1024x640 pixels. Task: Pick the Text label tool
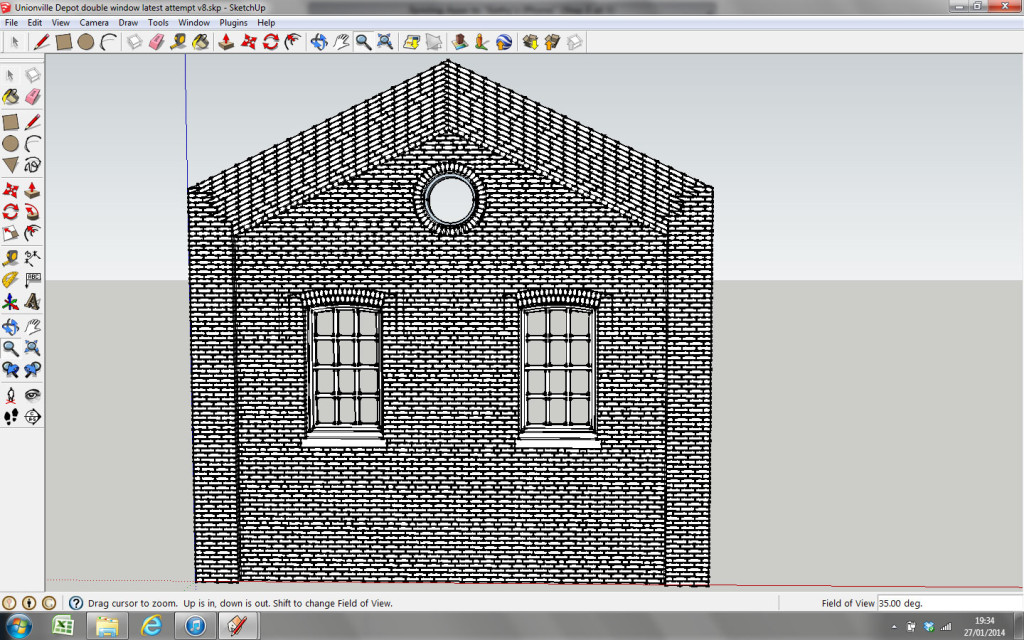(32, 280)
